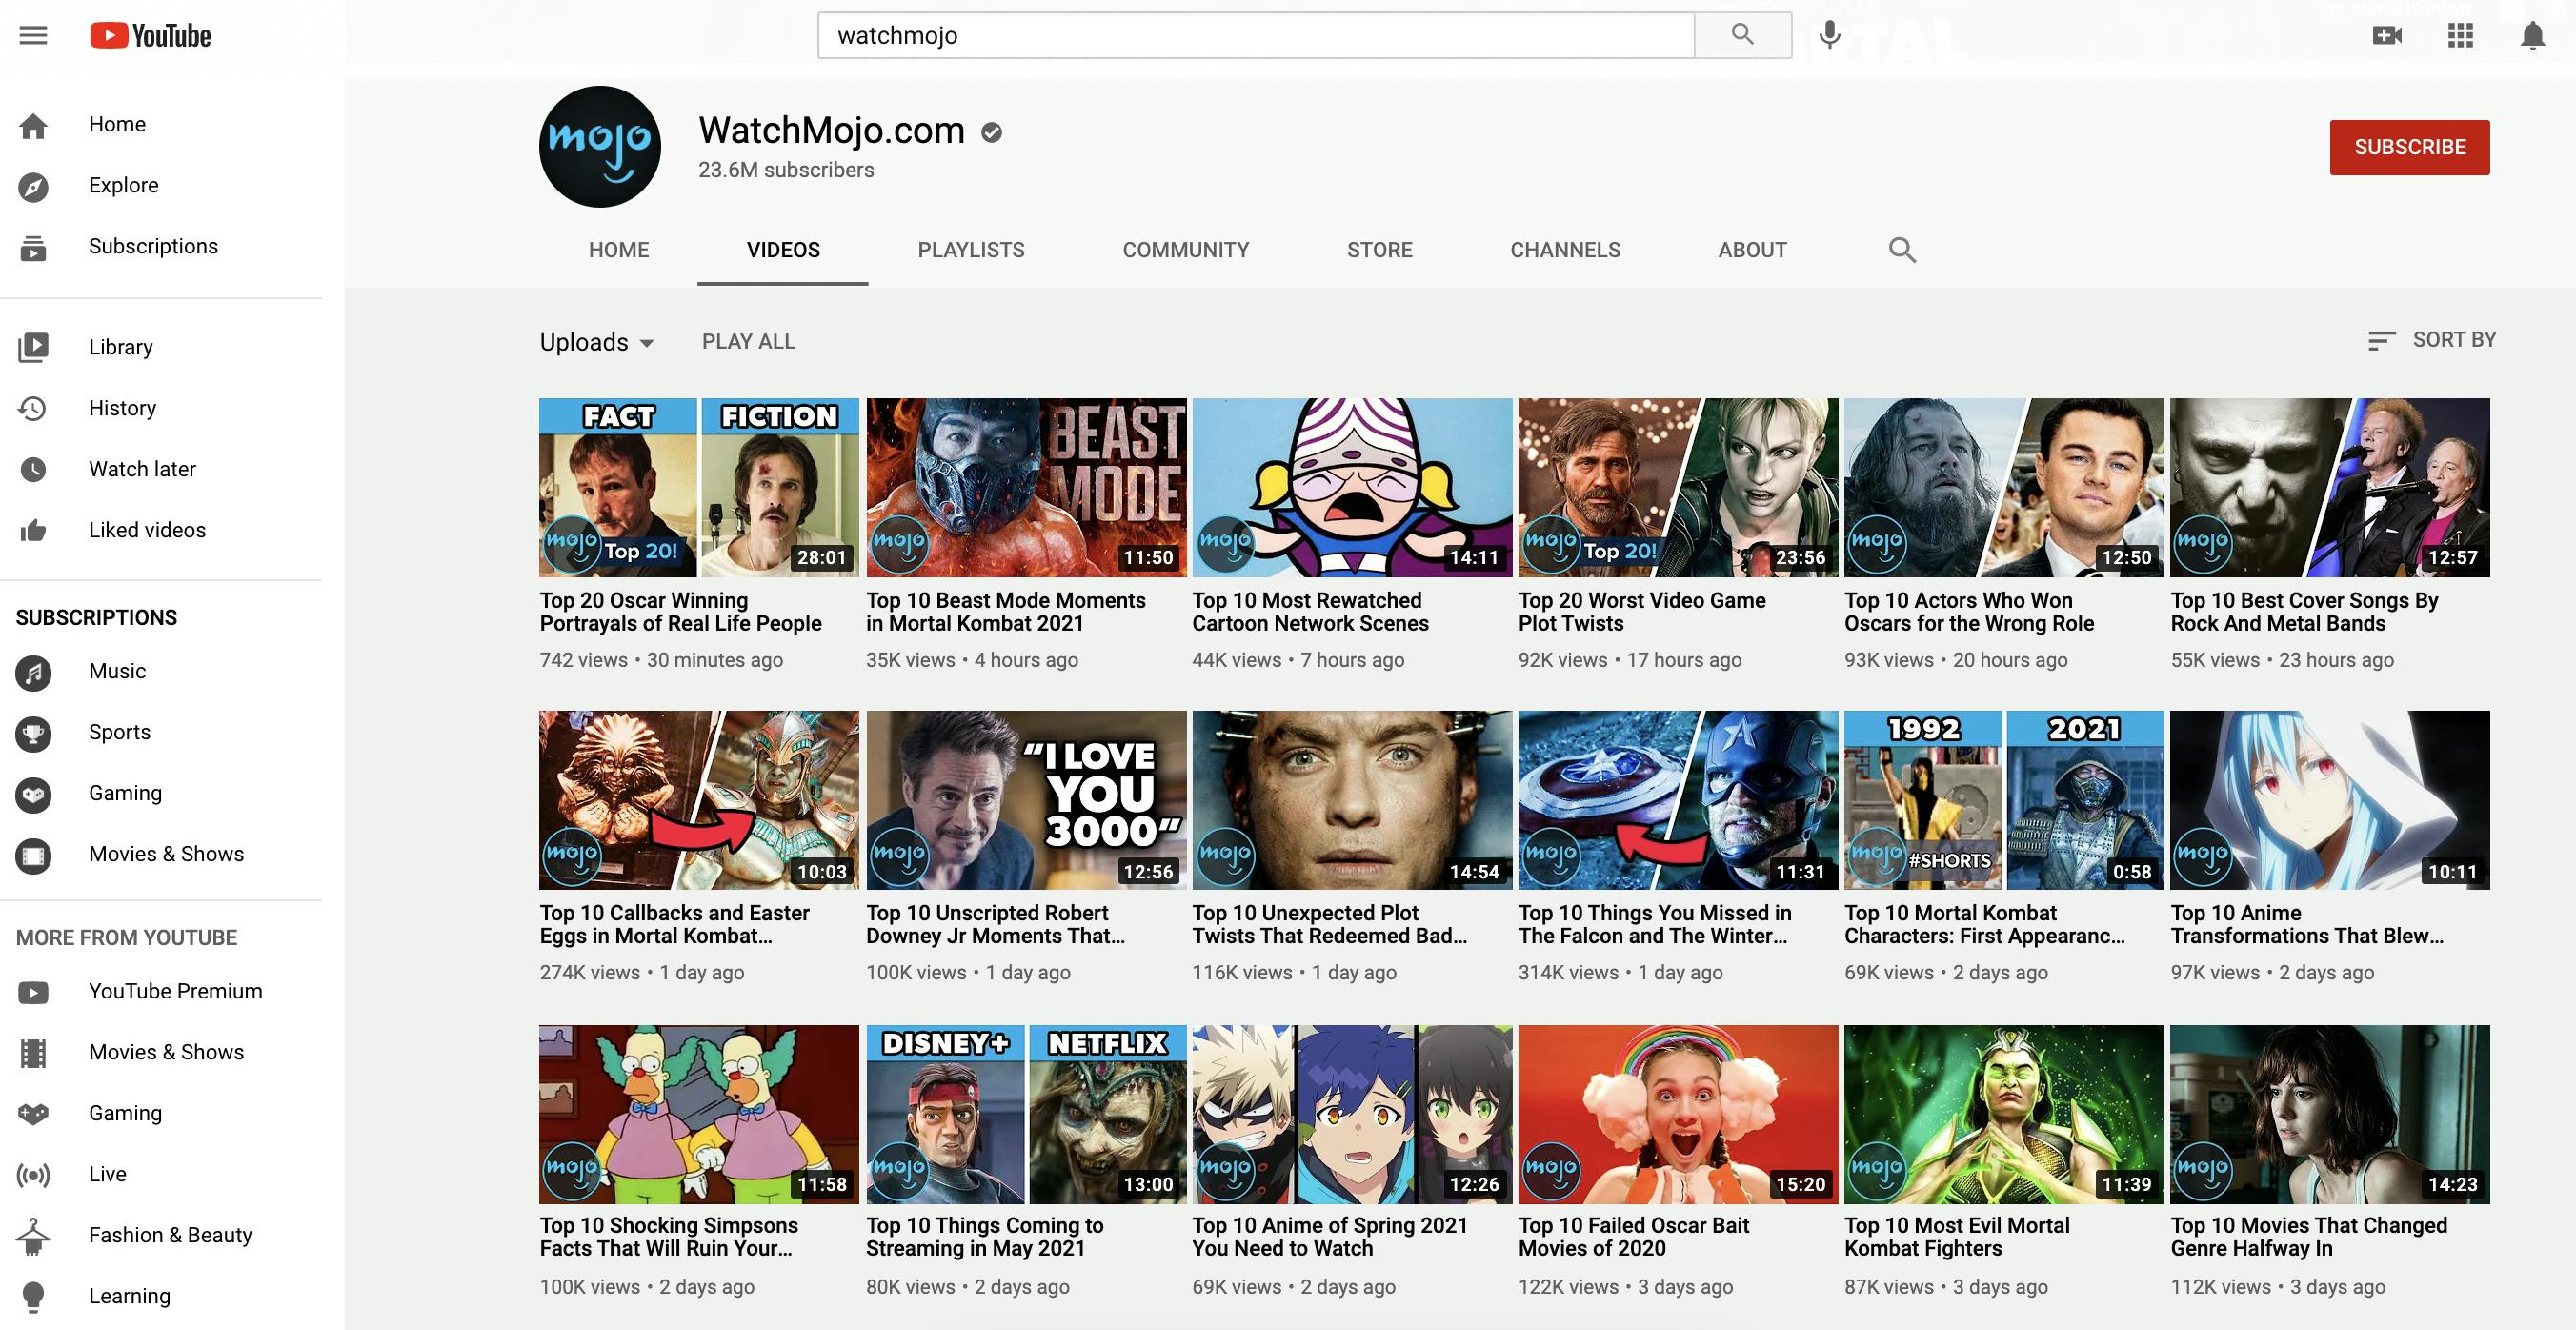The image size is (2576, 1330).
Task: Open Top 10 Anime Transformations title
Action: click(2307, 925)
